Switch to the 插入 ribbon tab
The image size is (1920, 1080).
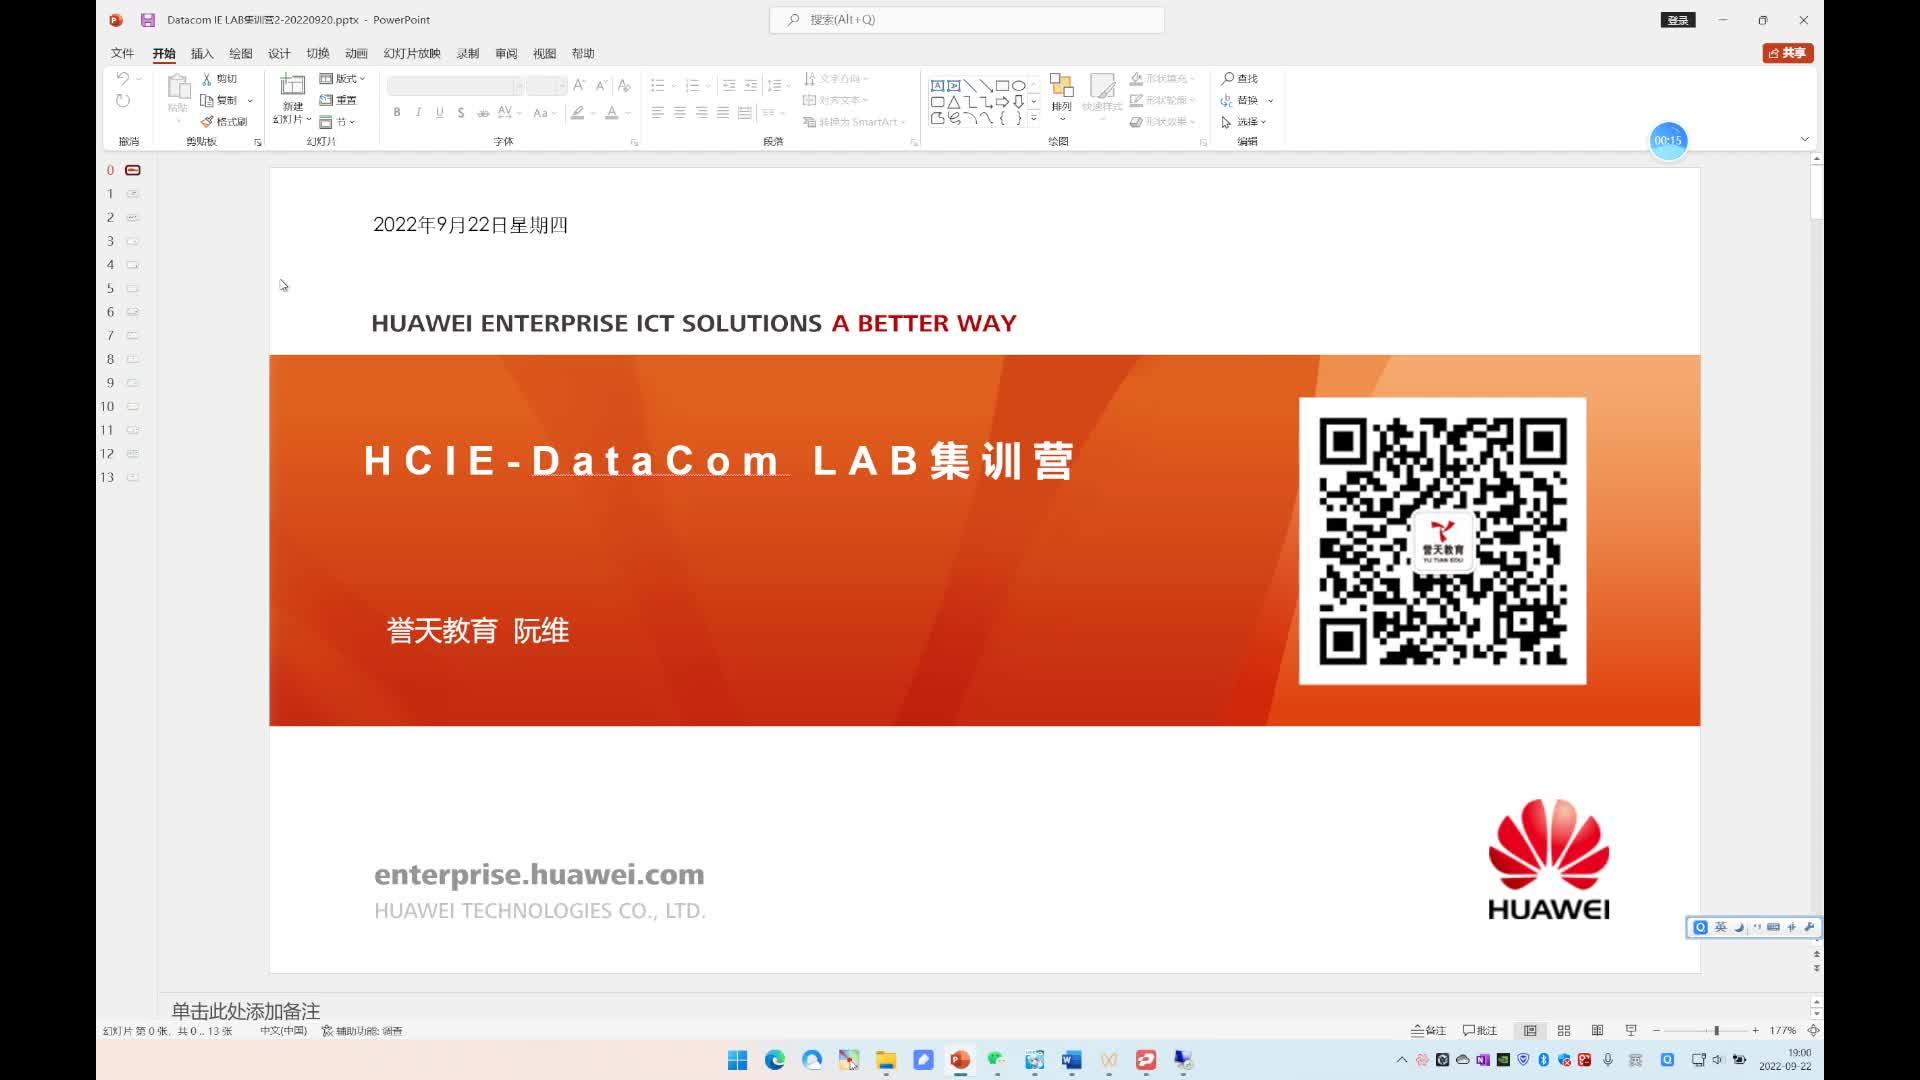click(x=201, y=53)
